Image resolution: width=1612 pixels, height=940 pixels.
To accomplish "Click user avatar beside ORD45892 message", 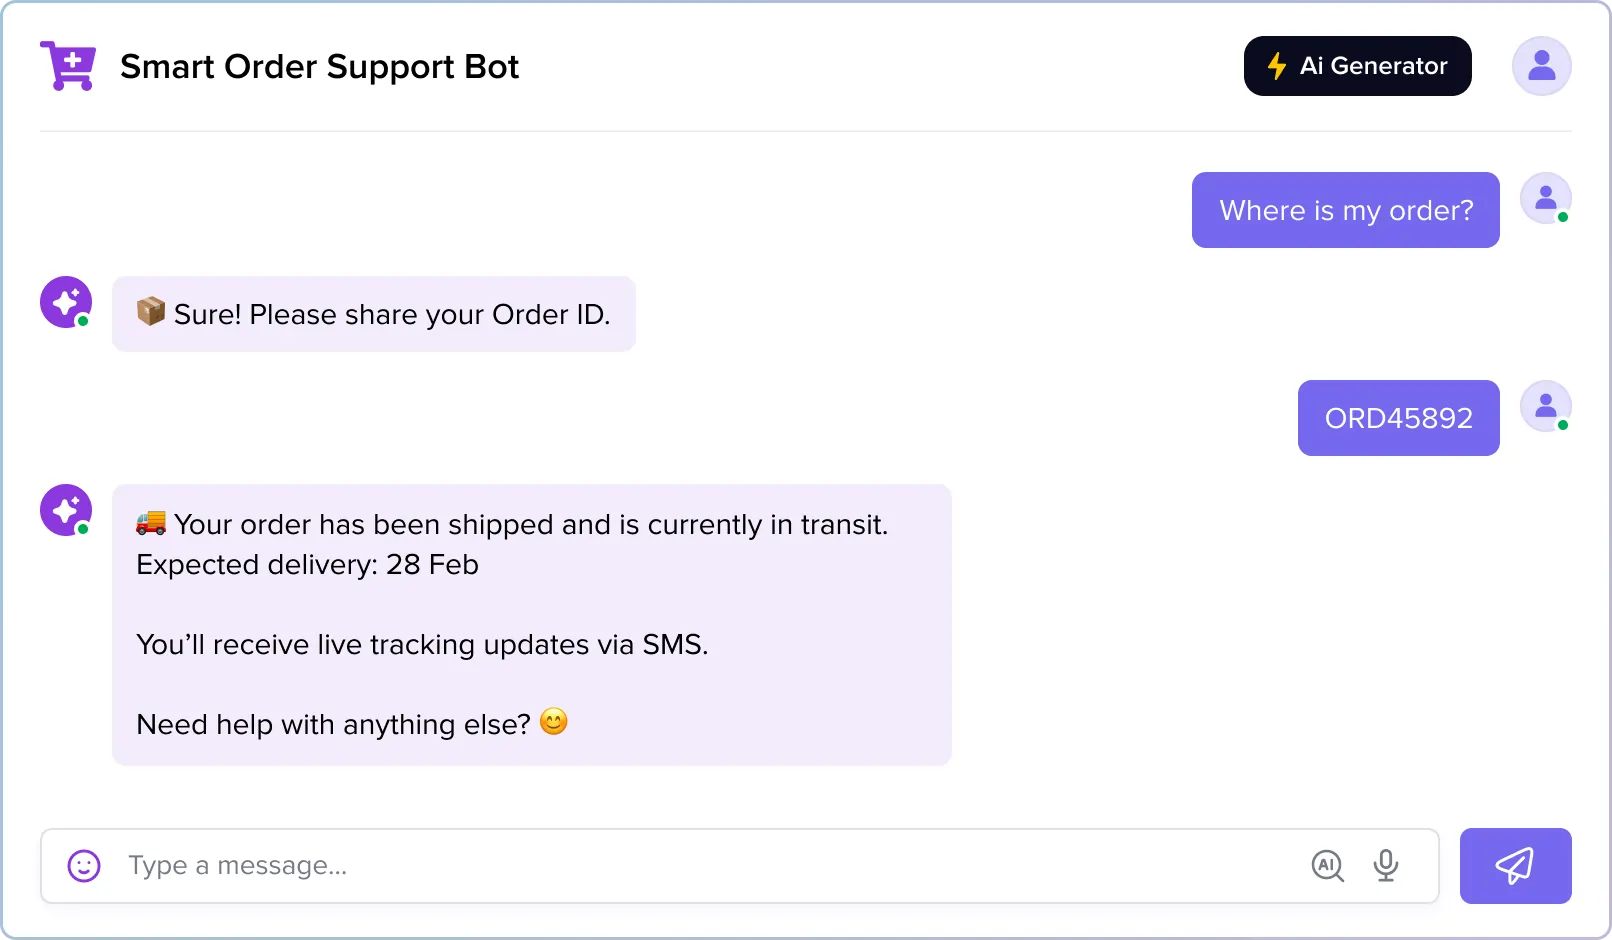I will click(x=1545, y=406).
